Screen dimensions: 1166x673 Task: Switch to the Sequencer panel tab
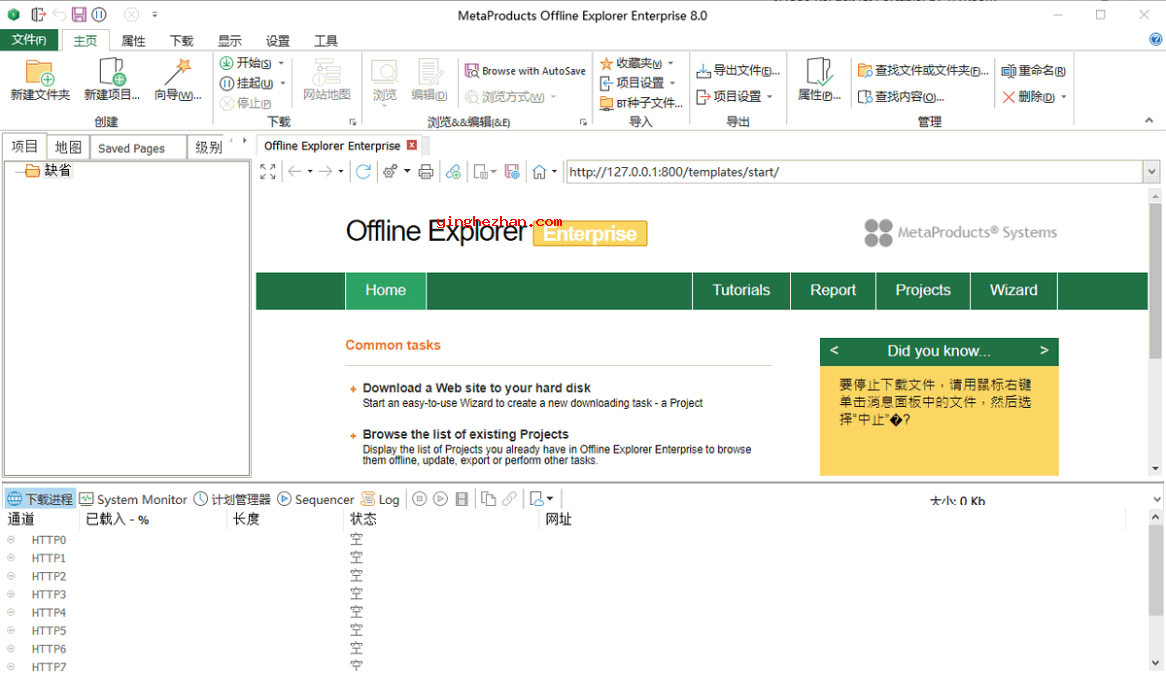(x=316, y=499)
